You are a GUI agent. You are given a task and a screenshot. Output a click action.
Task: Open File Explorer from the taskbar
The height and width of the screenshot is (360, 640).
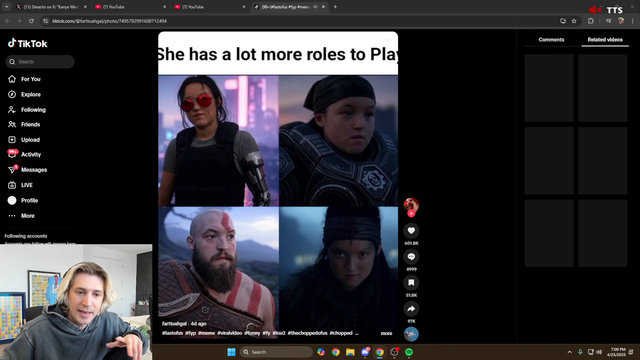(x=350, y=352)
